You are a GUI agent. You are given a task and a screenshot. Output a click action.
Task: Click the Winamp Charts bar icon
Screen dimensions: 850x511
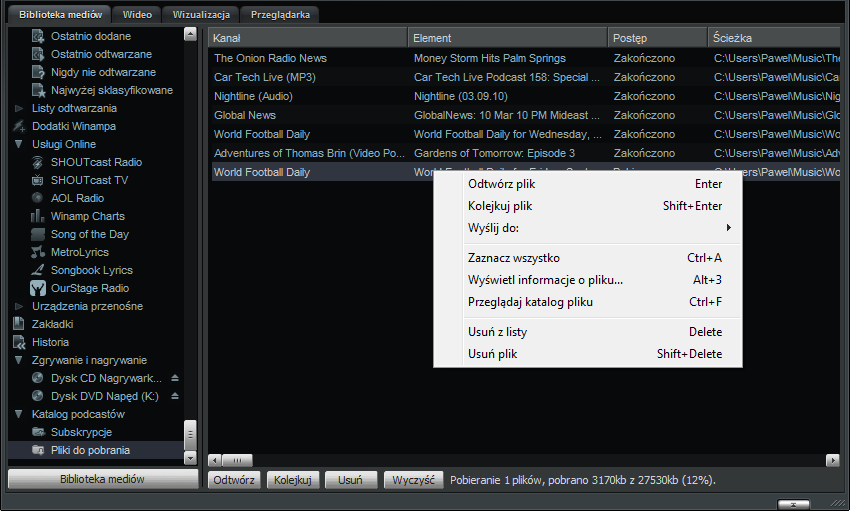pos(37,216)
